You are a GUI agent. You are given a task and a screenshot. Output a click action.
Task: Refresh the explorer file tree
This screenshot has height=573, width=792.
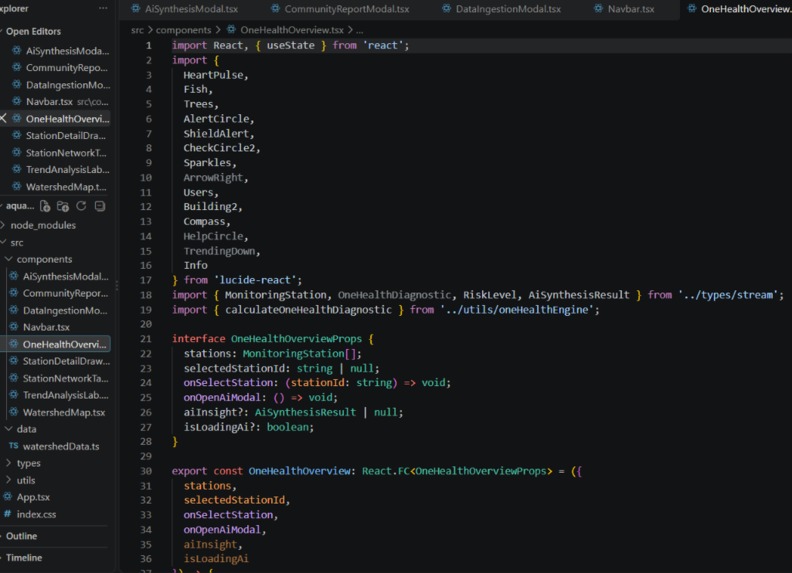[x=81, y=206]
